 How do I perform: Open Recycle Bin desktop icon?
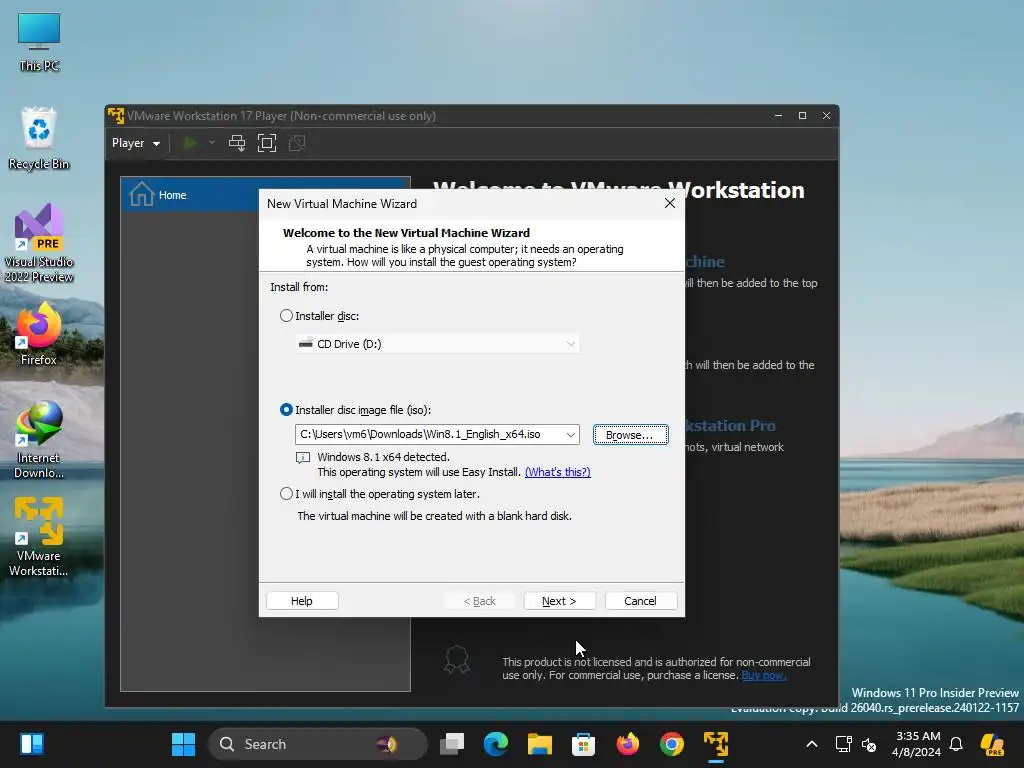39,138
